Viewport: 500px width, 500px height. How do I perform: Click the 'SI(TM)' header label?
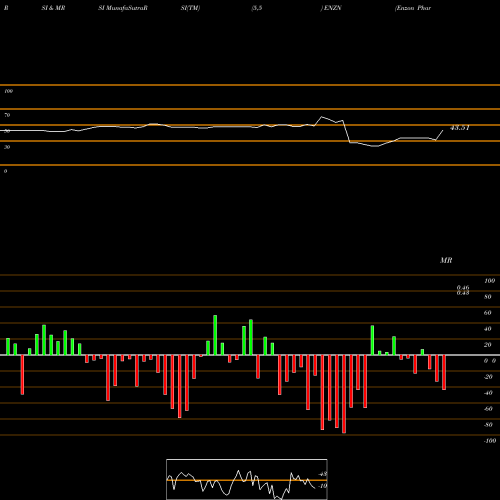click(x=190, y=8)
